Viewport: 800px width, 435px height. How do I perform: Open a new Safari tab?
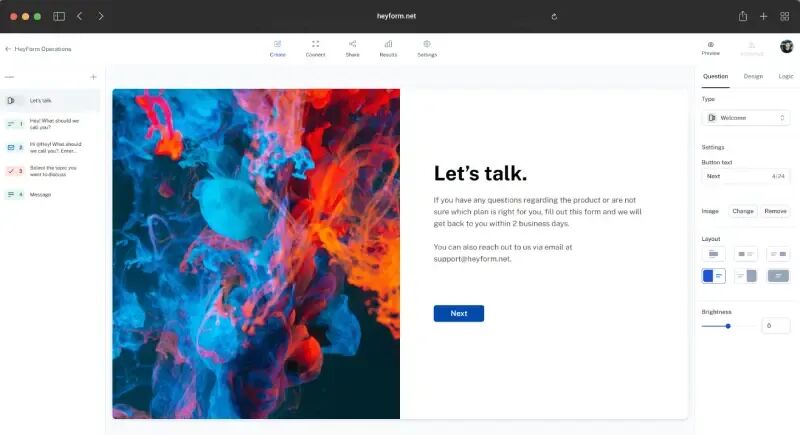pos(763,16)
